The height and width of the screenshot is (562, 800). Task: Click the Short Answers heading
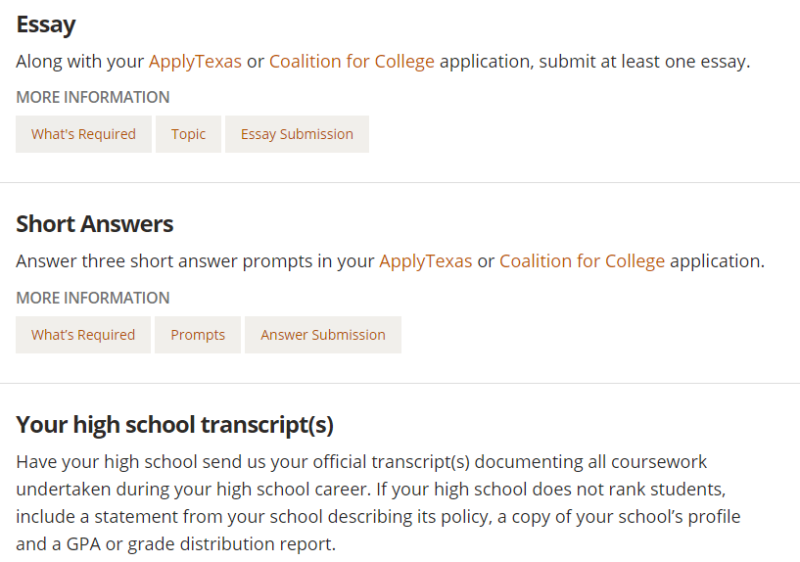(95, 224)
